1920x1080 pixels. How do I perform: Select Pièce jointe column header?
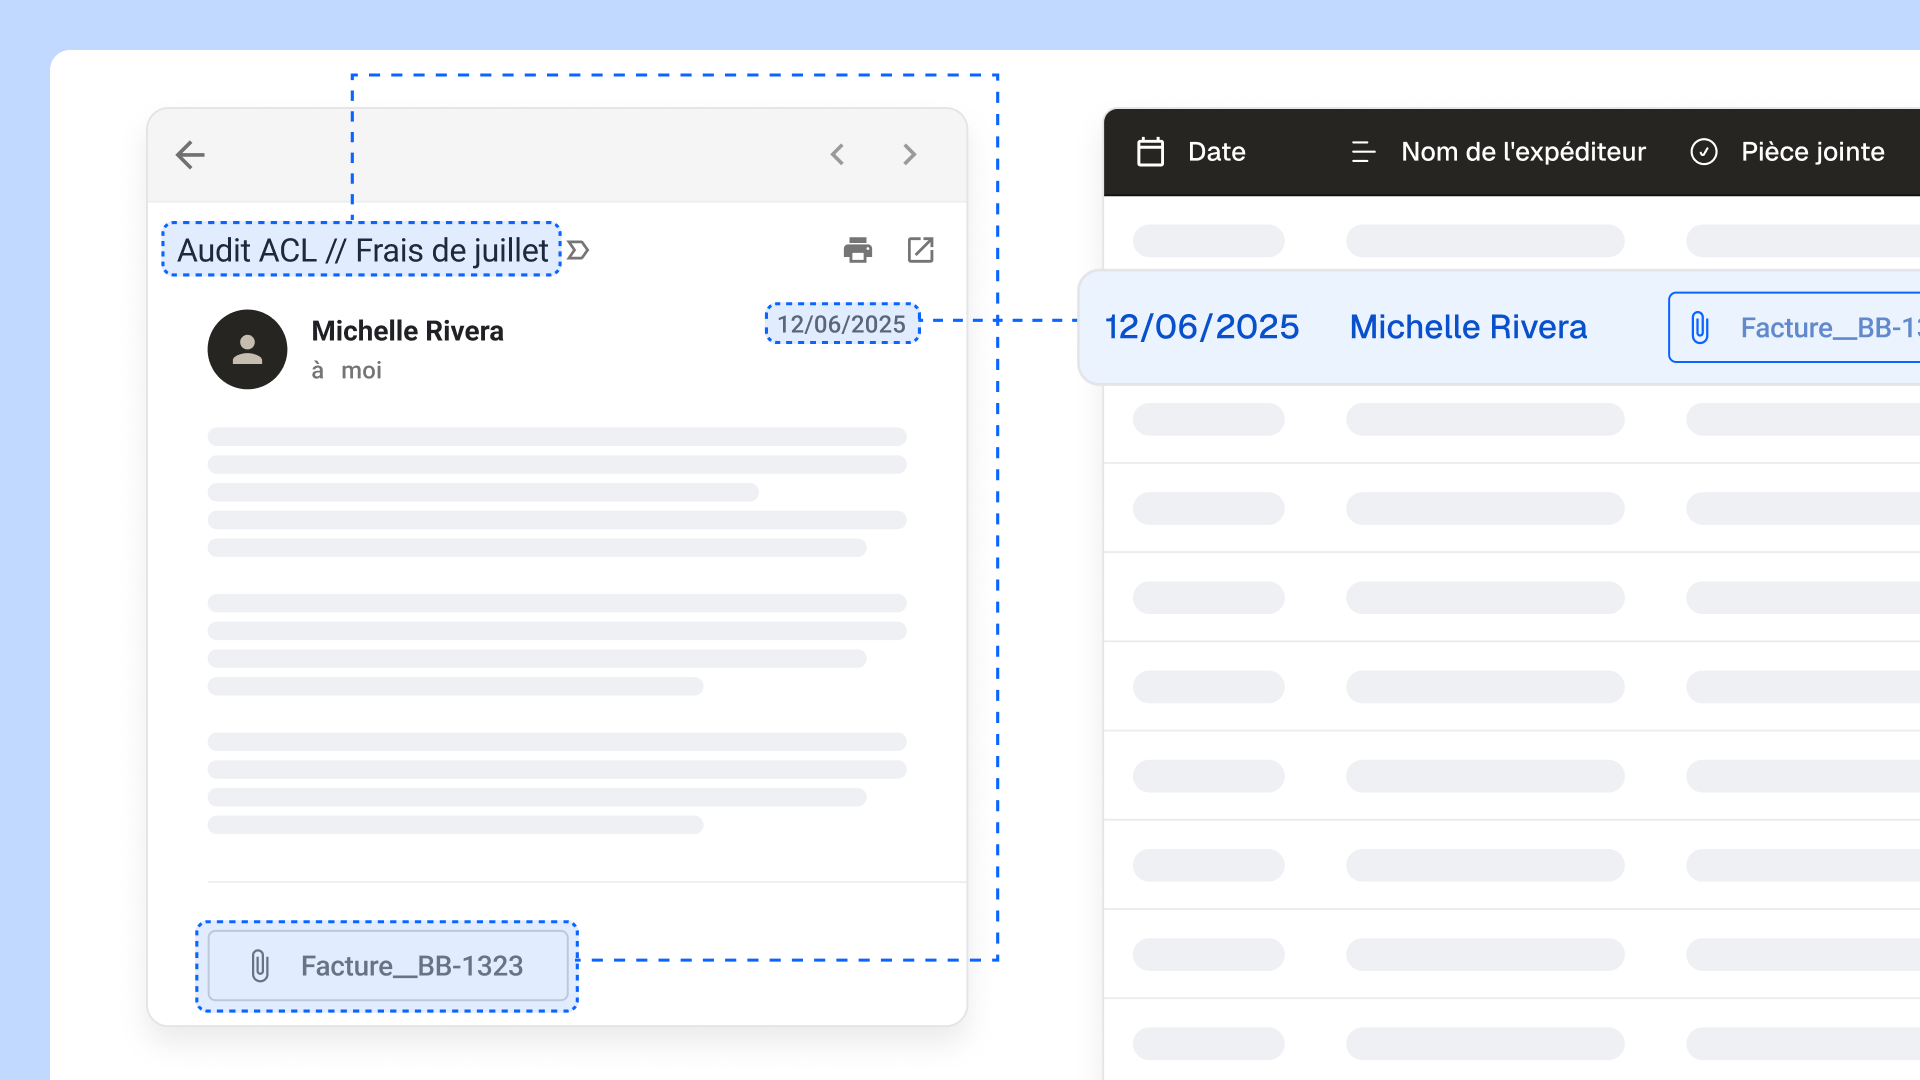coord(1811,152)
